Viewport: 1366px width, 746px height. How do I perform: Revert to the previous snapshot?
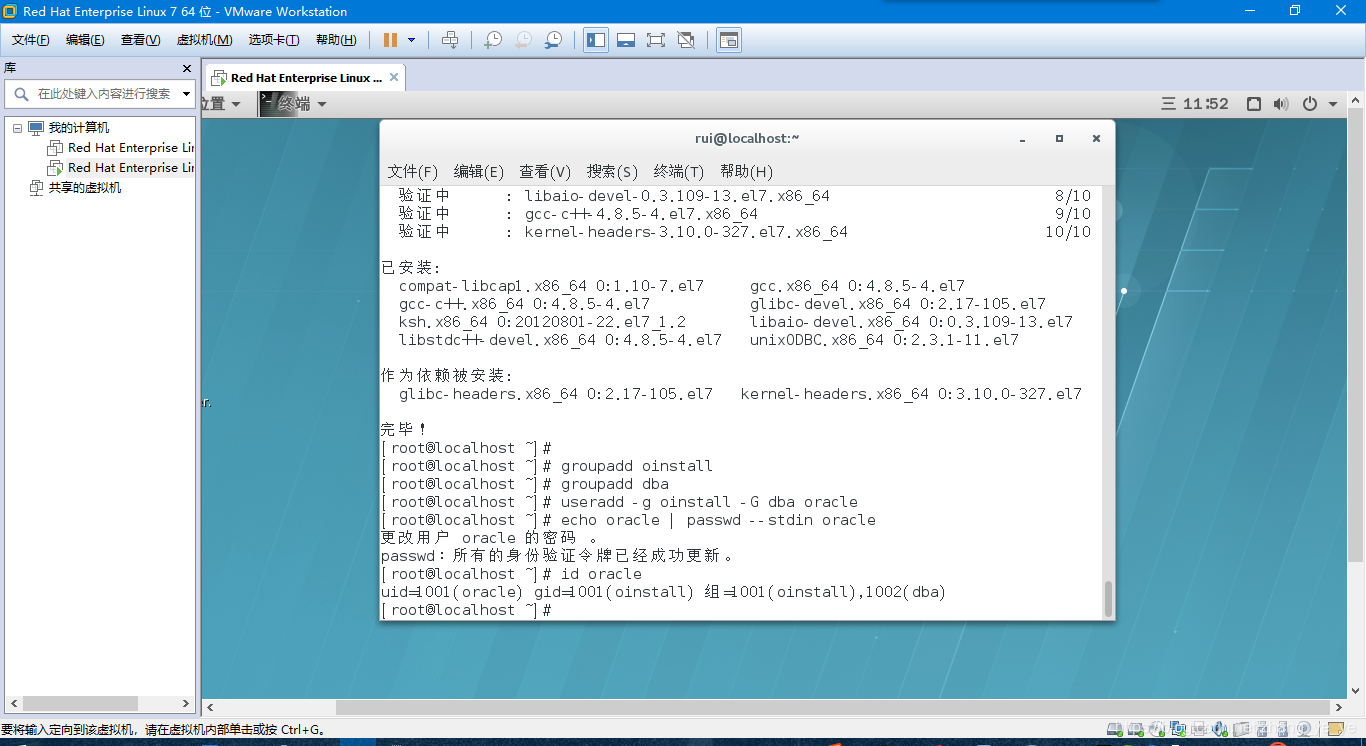tap(523, 40)
